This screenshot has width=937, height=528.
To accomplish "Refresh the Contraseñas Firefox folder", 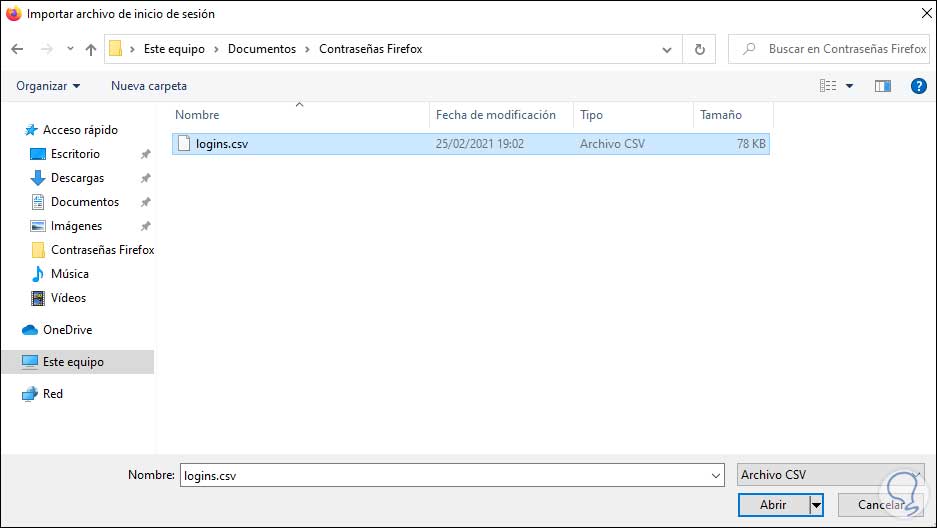I will pyautogui.click(x=699, y=49).
